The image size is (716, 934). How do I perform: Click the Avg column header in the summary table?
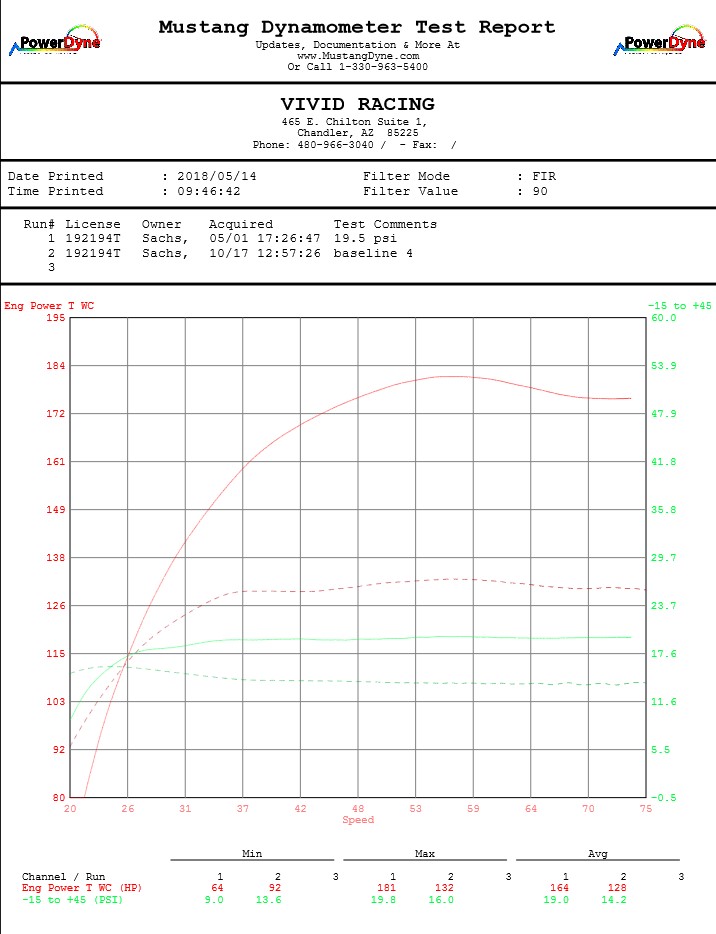(597, 854)
